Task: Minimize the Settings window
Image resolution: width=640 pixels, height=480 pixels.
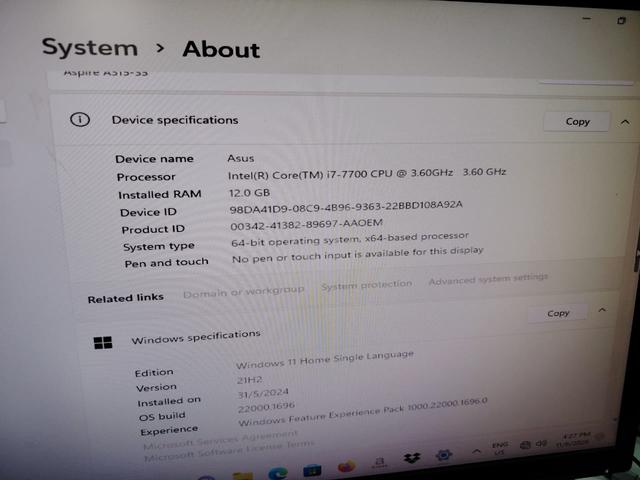Action: 587,18
